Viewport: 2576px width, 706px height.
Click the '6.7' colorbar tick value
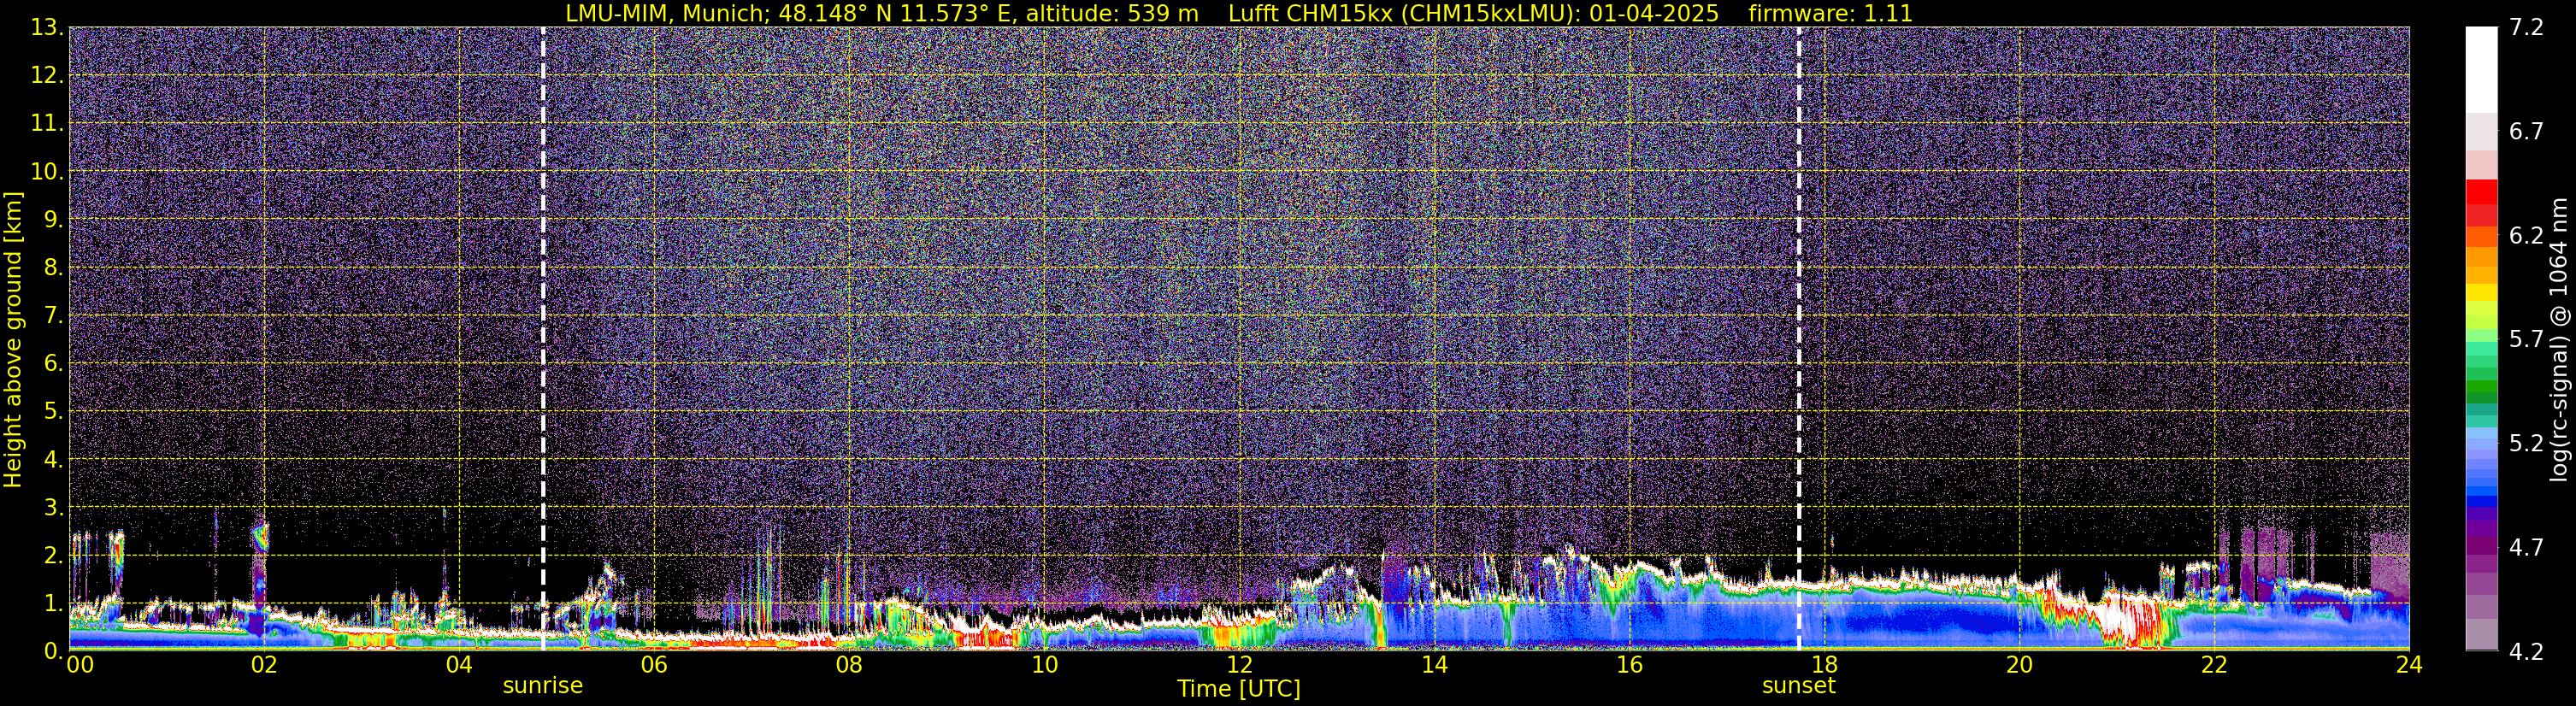pyautogui.click(x=2526, y=132)
